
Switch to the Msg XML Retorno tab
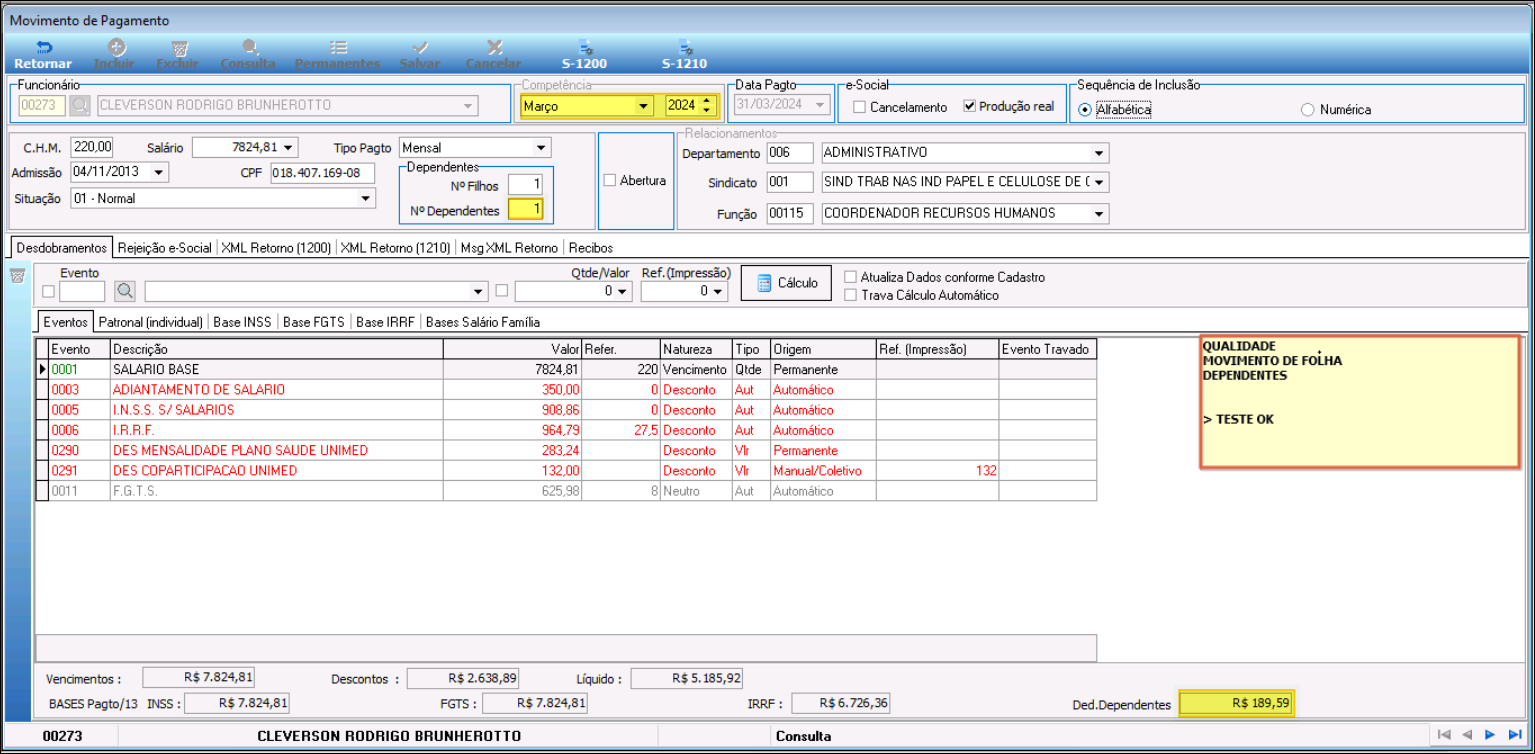tap(508, 247)
